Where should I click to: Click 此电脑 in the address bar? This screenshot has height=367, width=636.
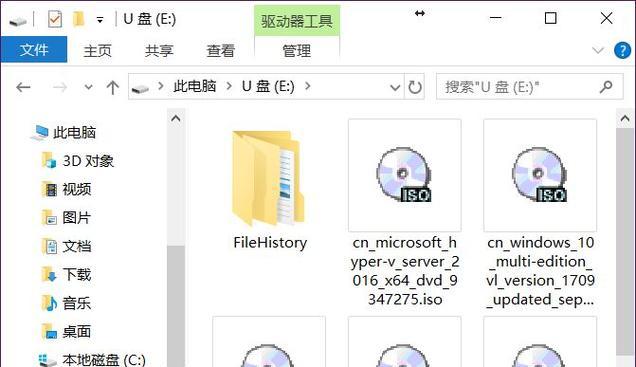pyautogui.click(x=195, y=86)
